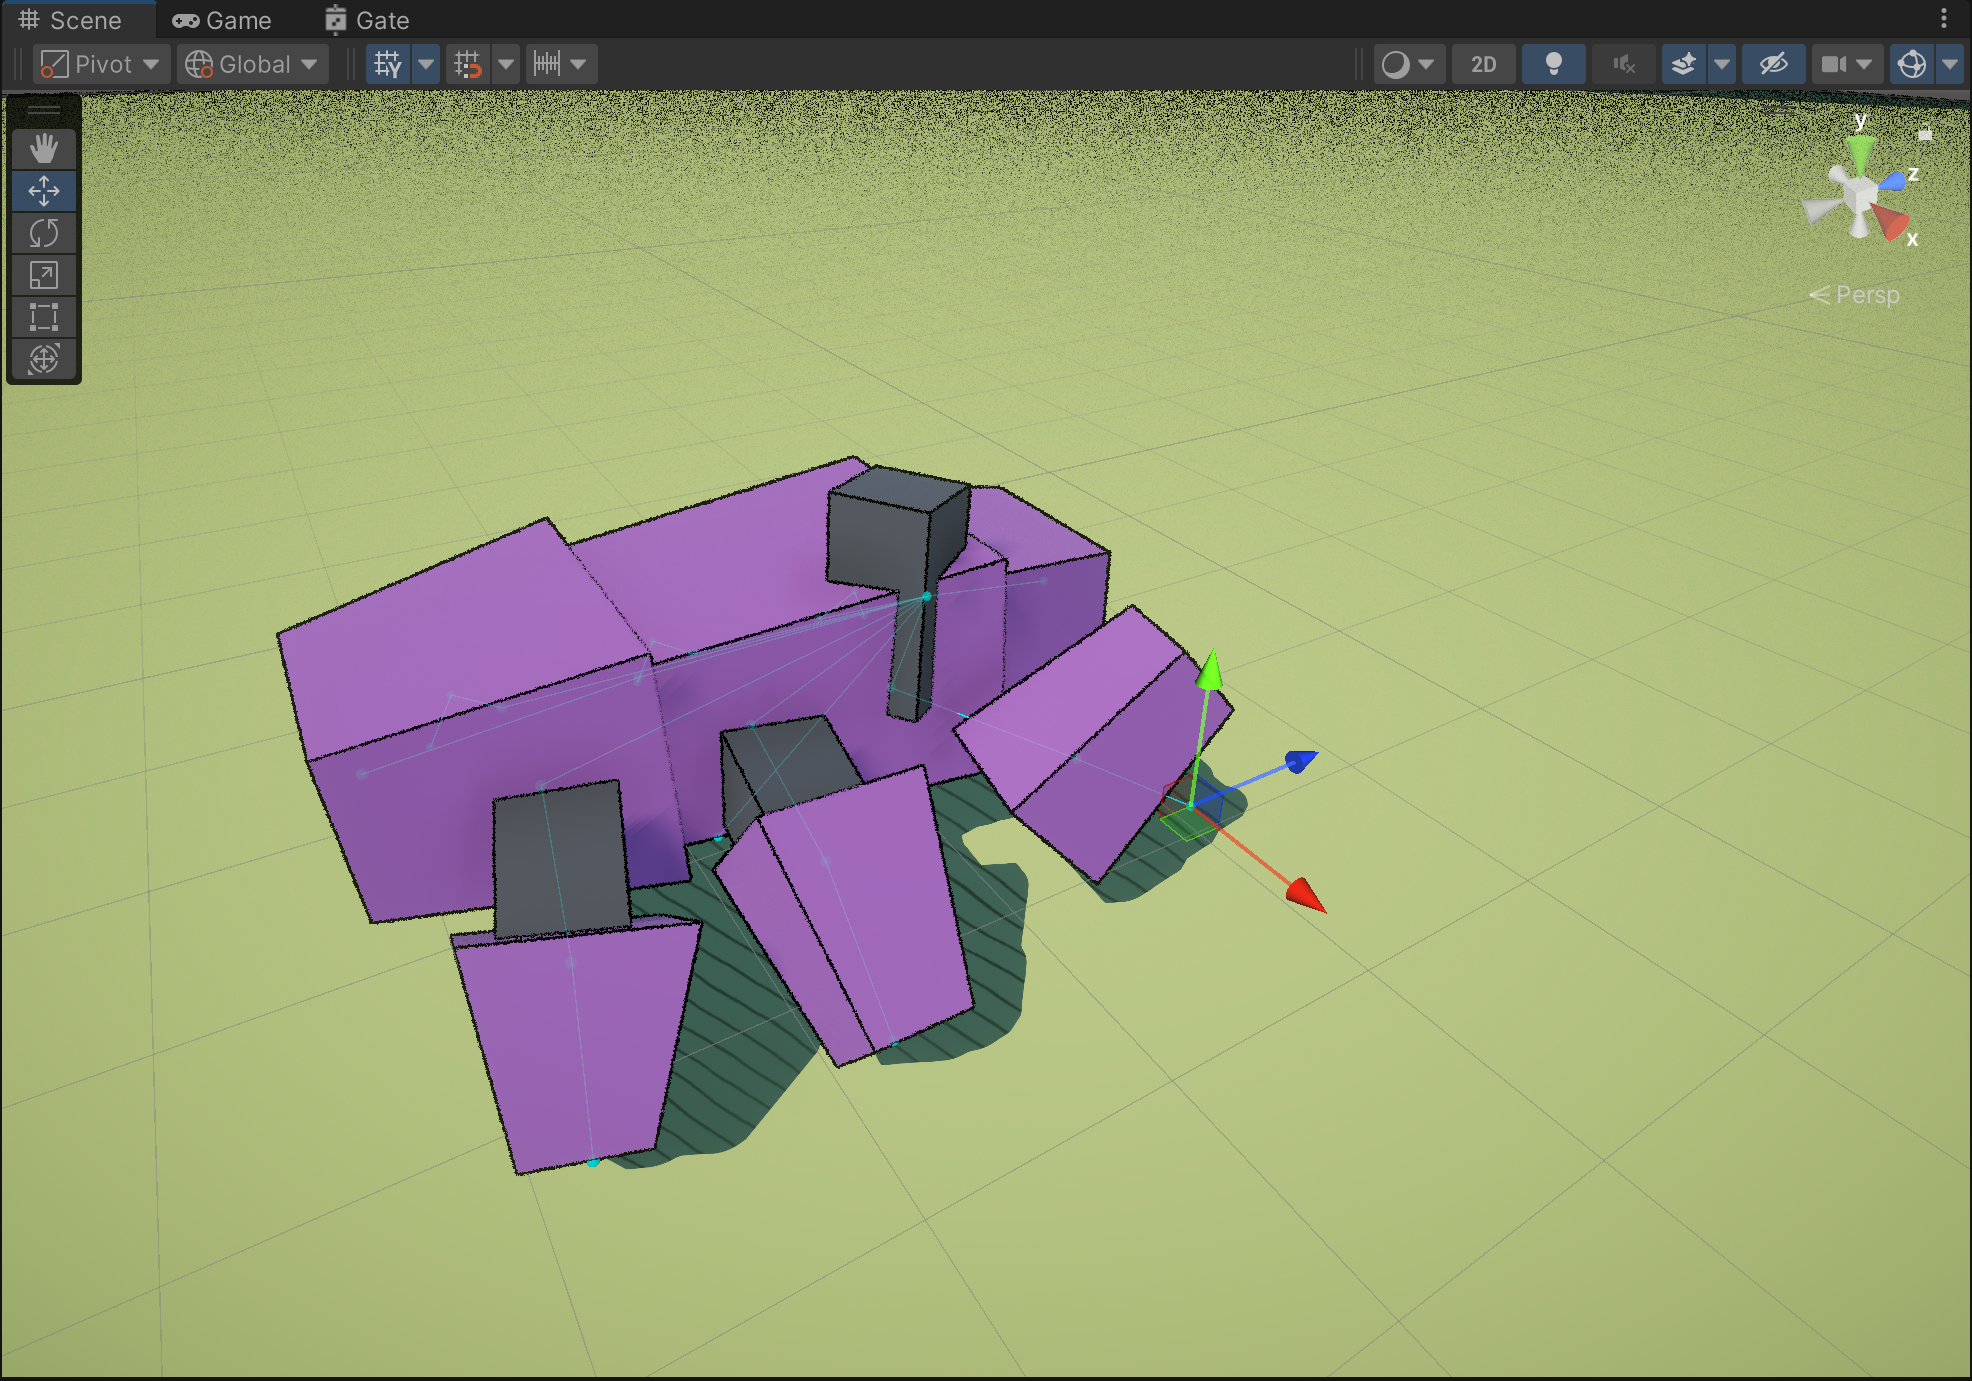Select the Hand view tool
The height and width of the screenshot is (1381, 1972).
click(44, 149)
